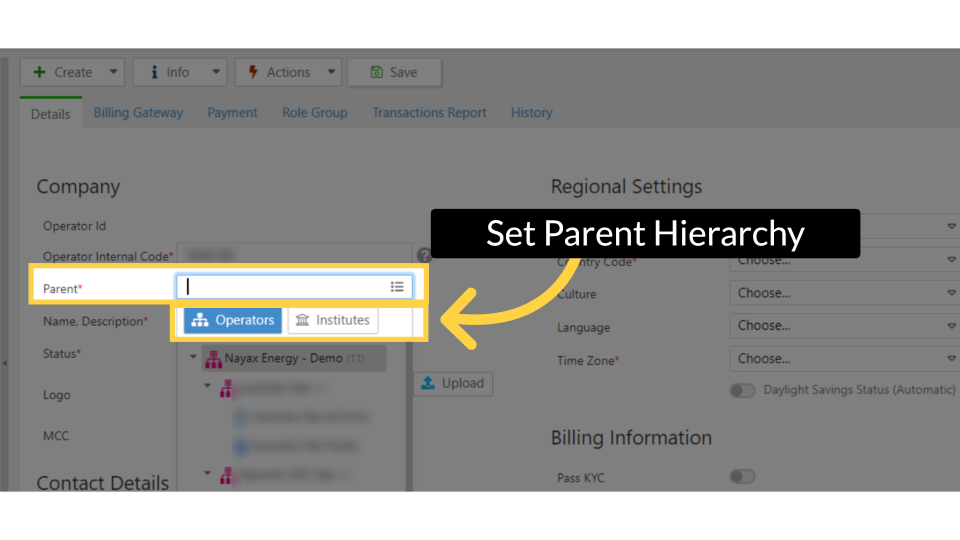Image resolution: width=960 pixels, height=540 pixels.
Task: Click the help question mark icon
Action: coord(423,256)
